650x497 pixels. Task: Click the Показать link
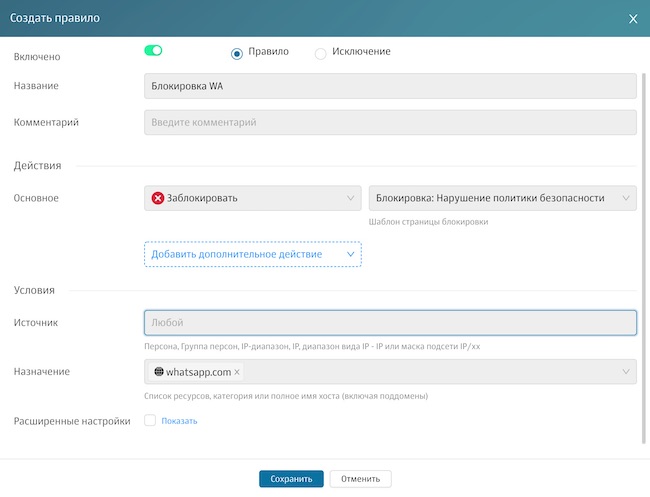pos(179,421)
